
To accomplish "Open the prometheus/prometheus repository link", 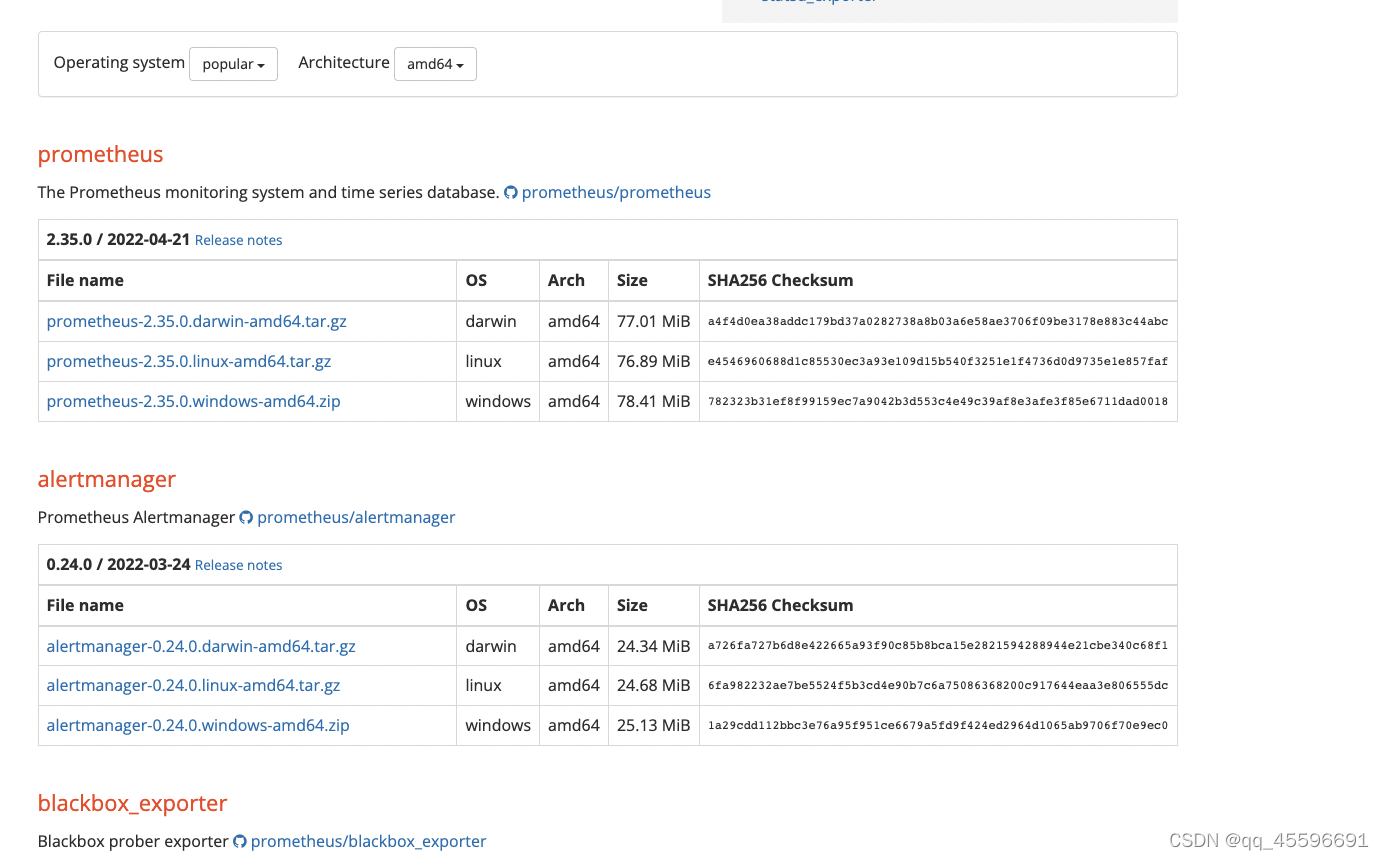I will pyautogui.click(x=616, y=192).
